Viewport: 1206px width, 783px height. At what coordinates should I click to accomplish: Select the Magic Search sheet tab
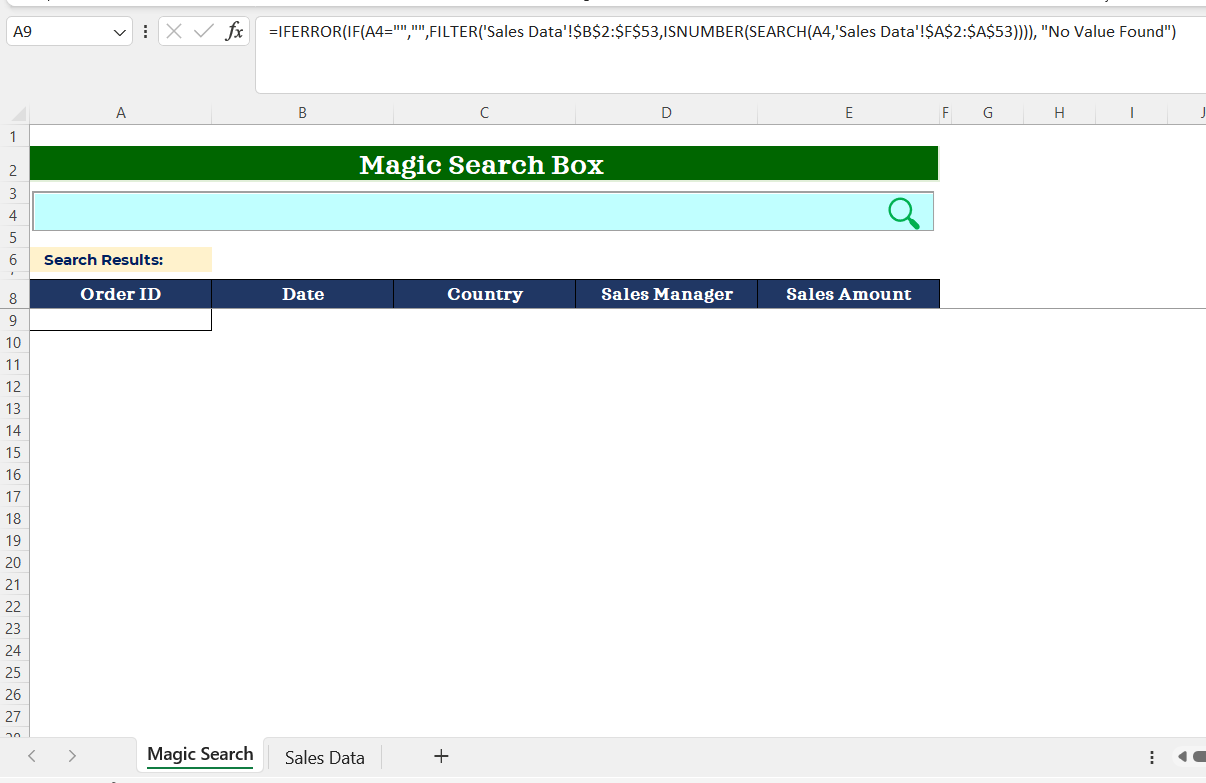point(200,754)
